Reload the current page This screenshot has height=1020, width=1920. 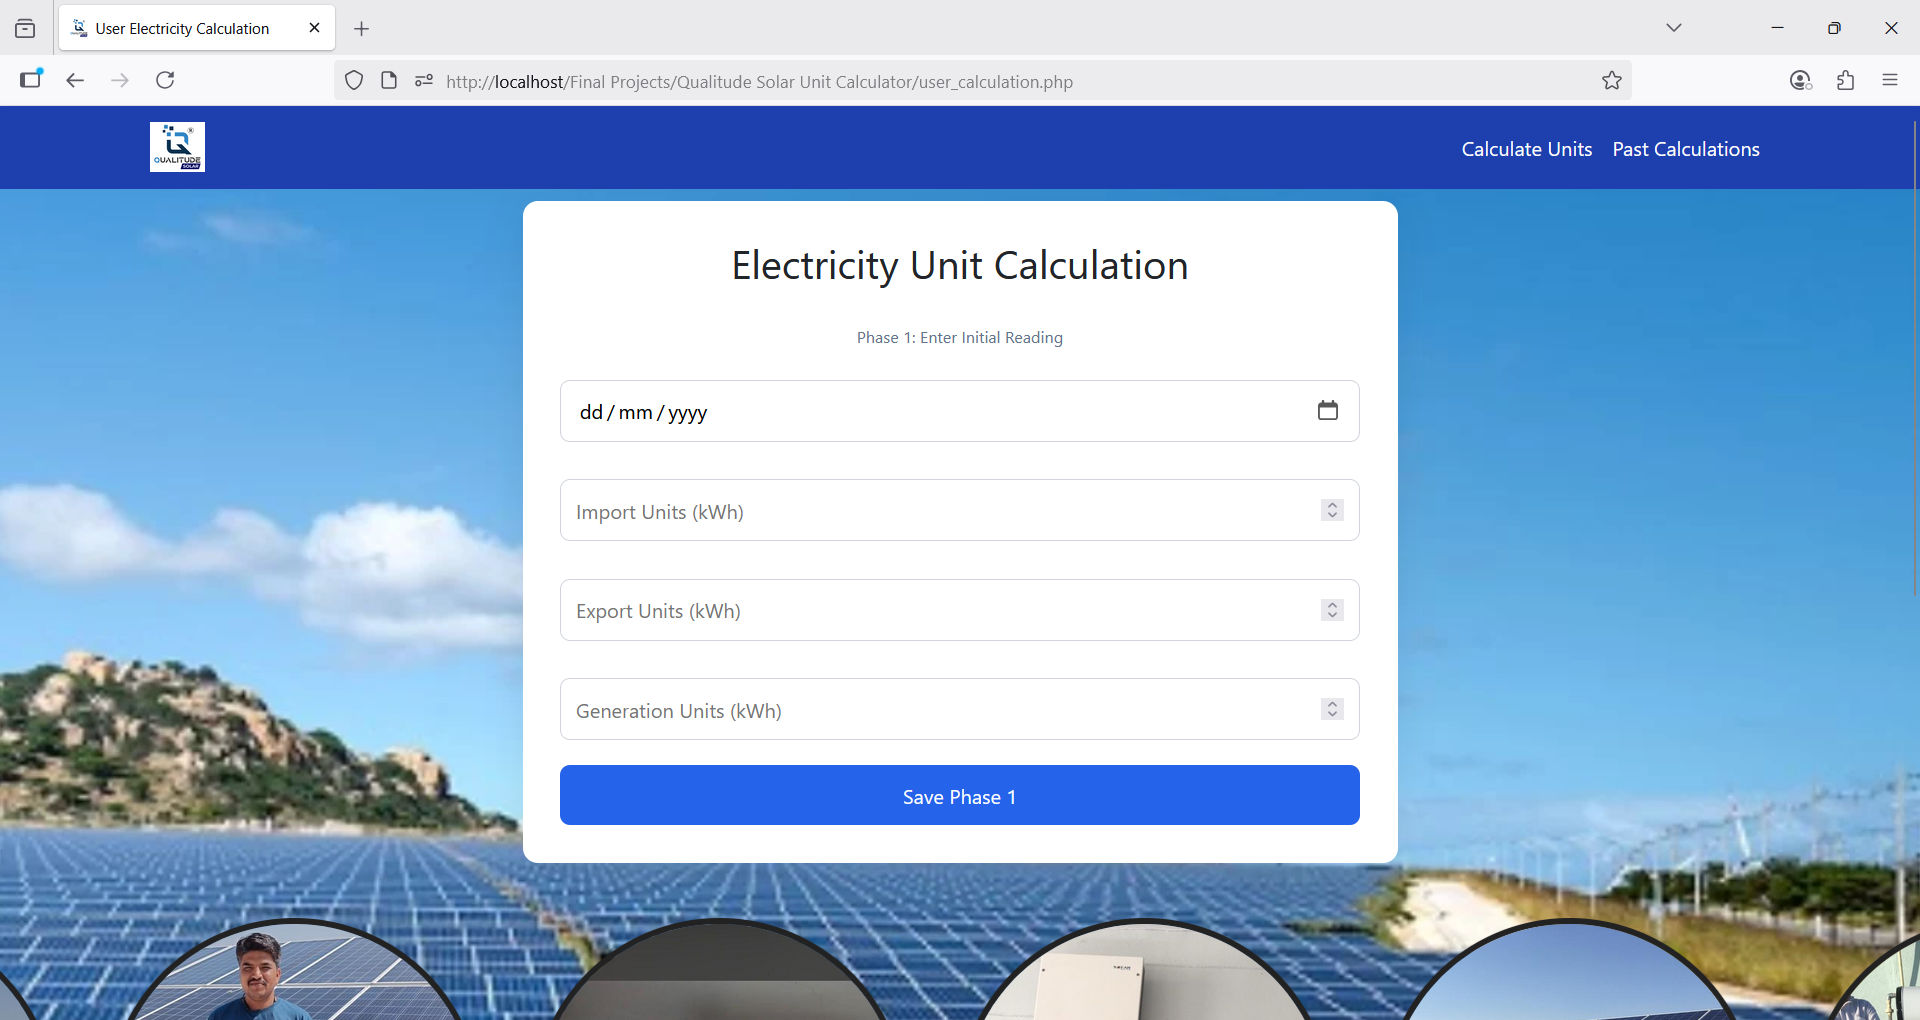click(165, 80)
